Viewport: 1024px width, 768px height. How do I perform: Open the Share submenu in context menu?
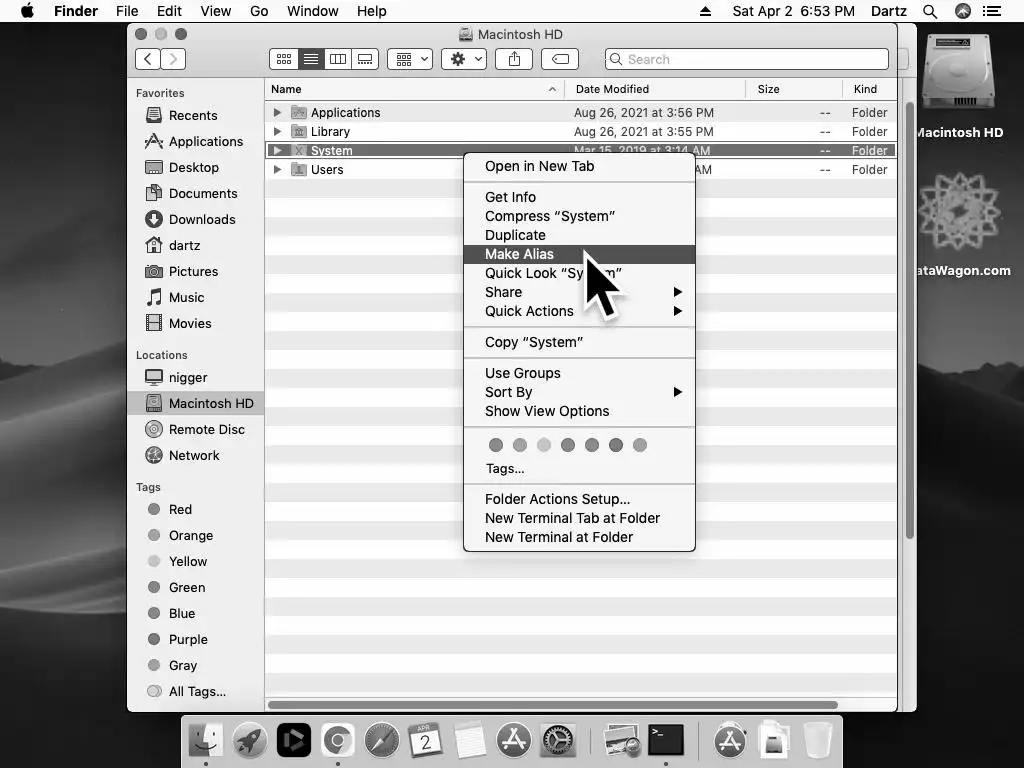[579, 292]
